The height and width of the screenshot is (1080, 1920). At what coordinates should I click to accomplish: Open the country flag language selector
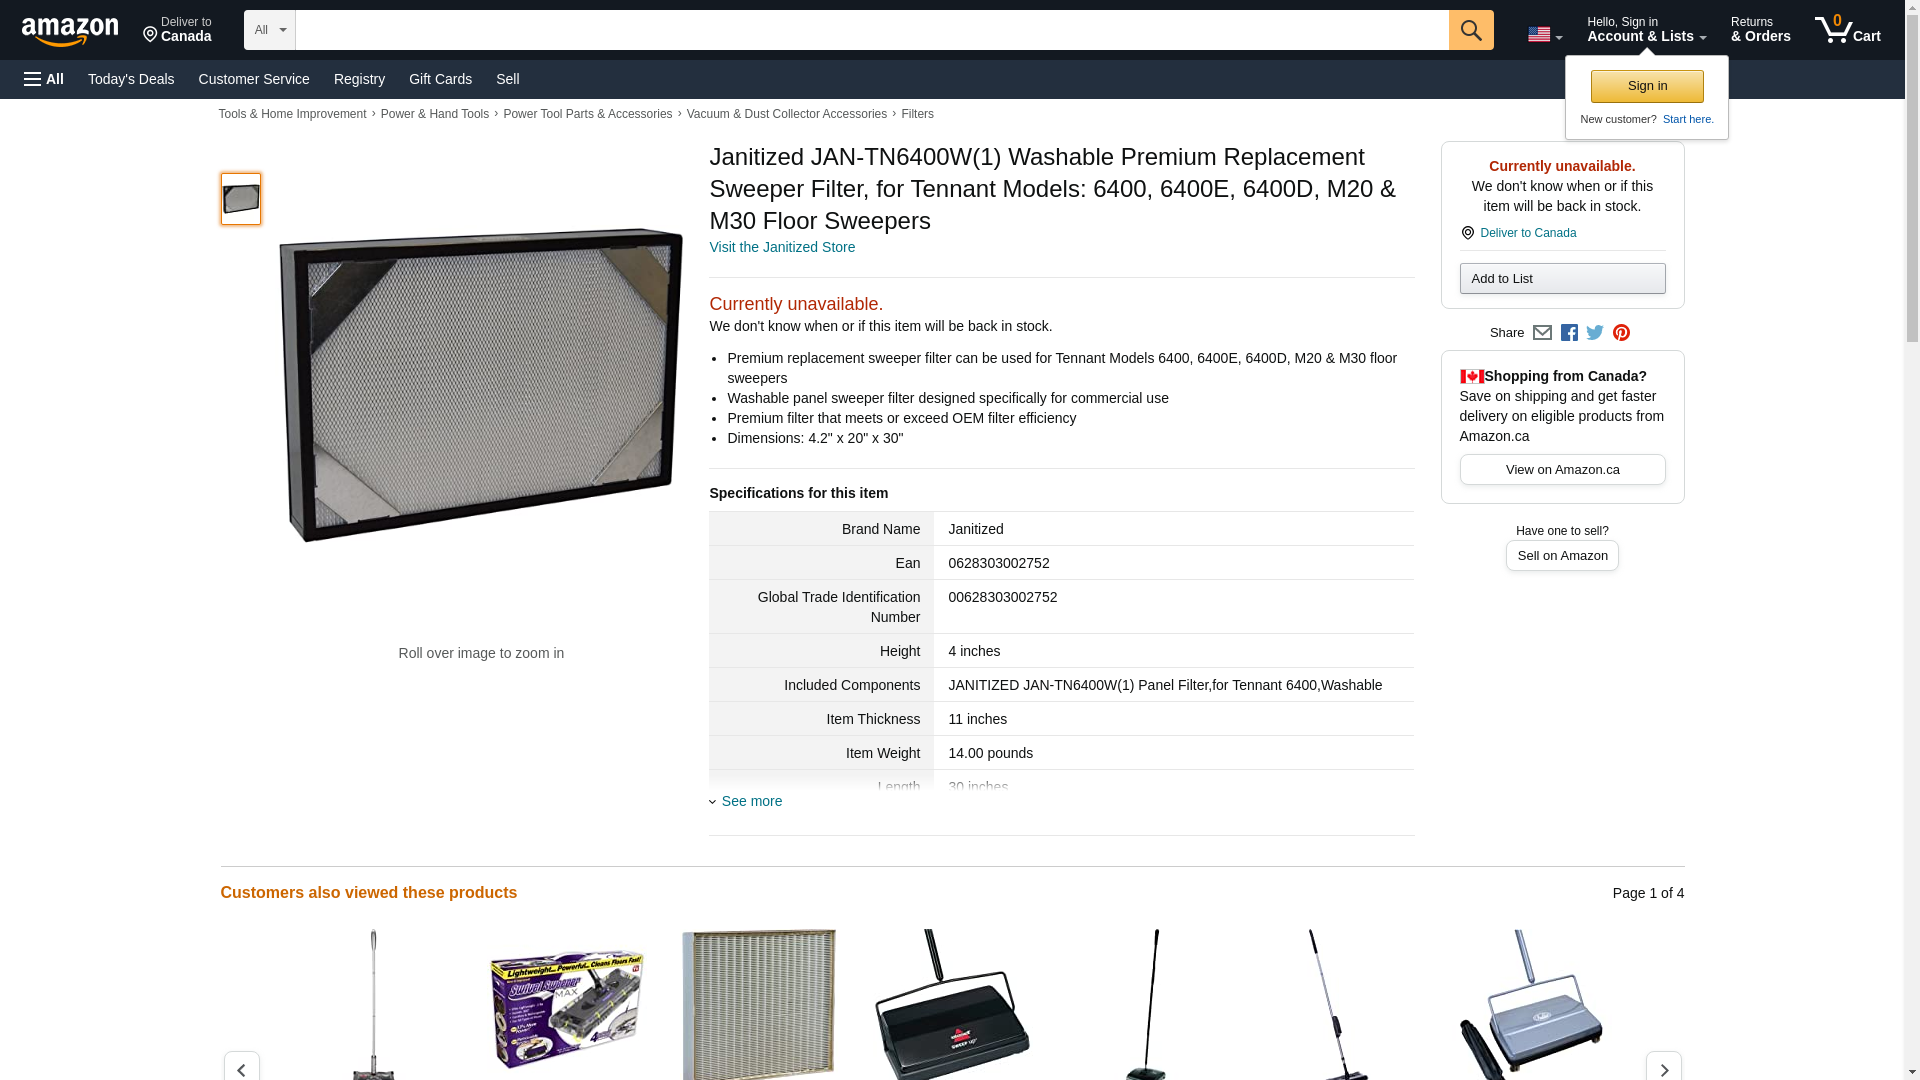pyautogui.click(x=1544, y=35)
